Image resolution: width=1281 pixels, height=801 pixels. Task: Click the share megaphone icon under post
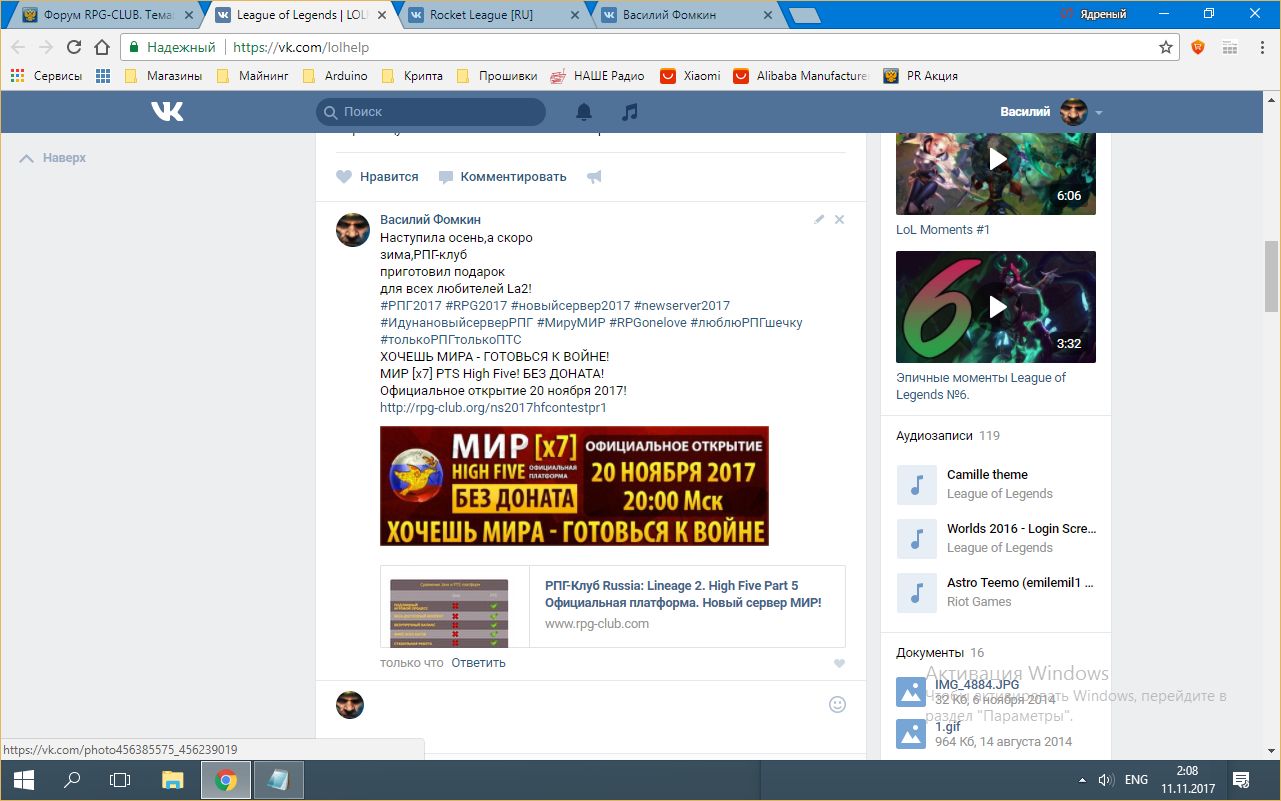(594, 177)
